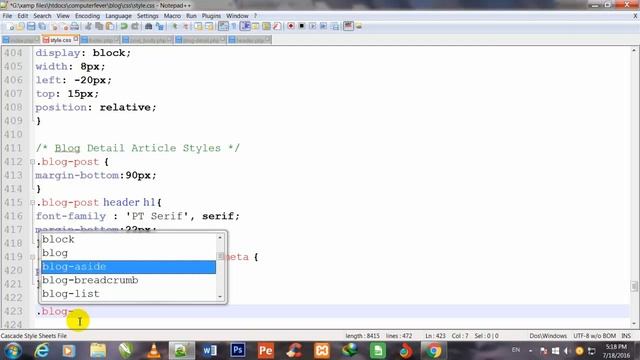Open Photoshop from the taskbar

(x=238, y=351)
